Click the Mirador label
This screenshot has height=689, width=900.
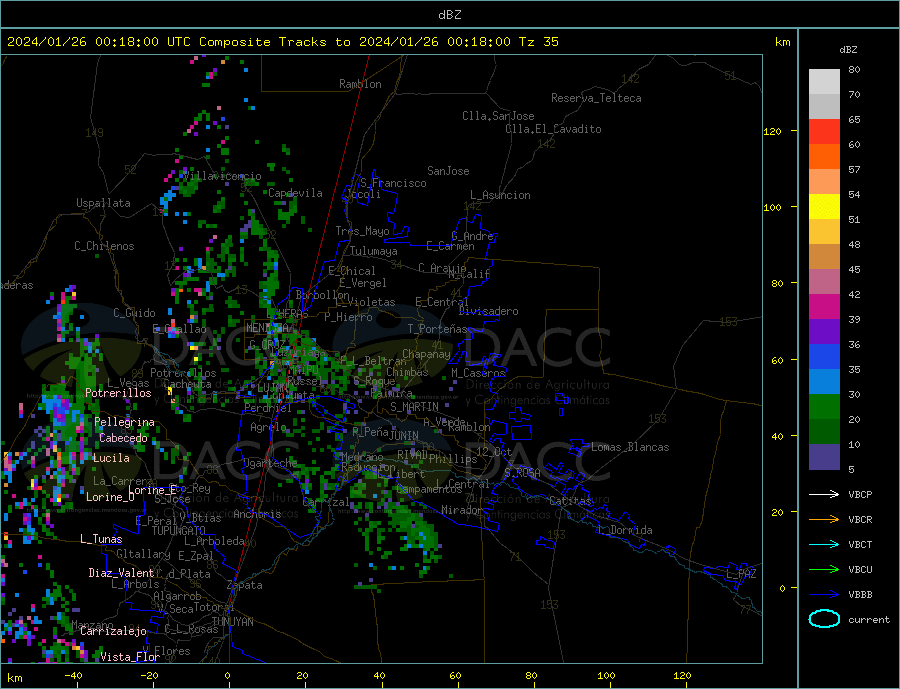point(463,510)
